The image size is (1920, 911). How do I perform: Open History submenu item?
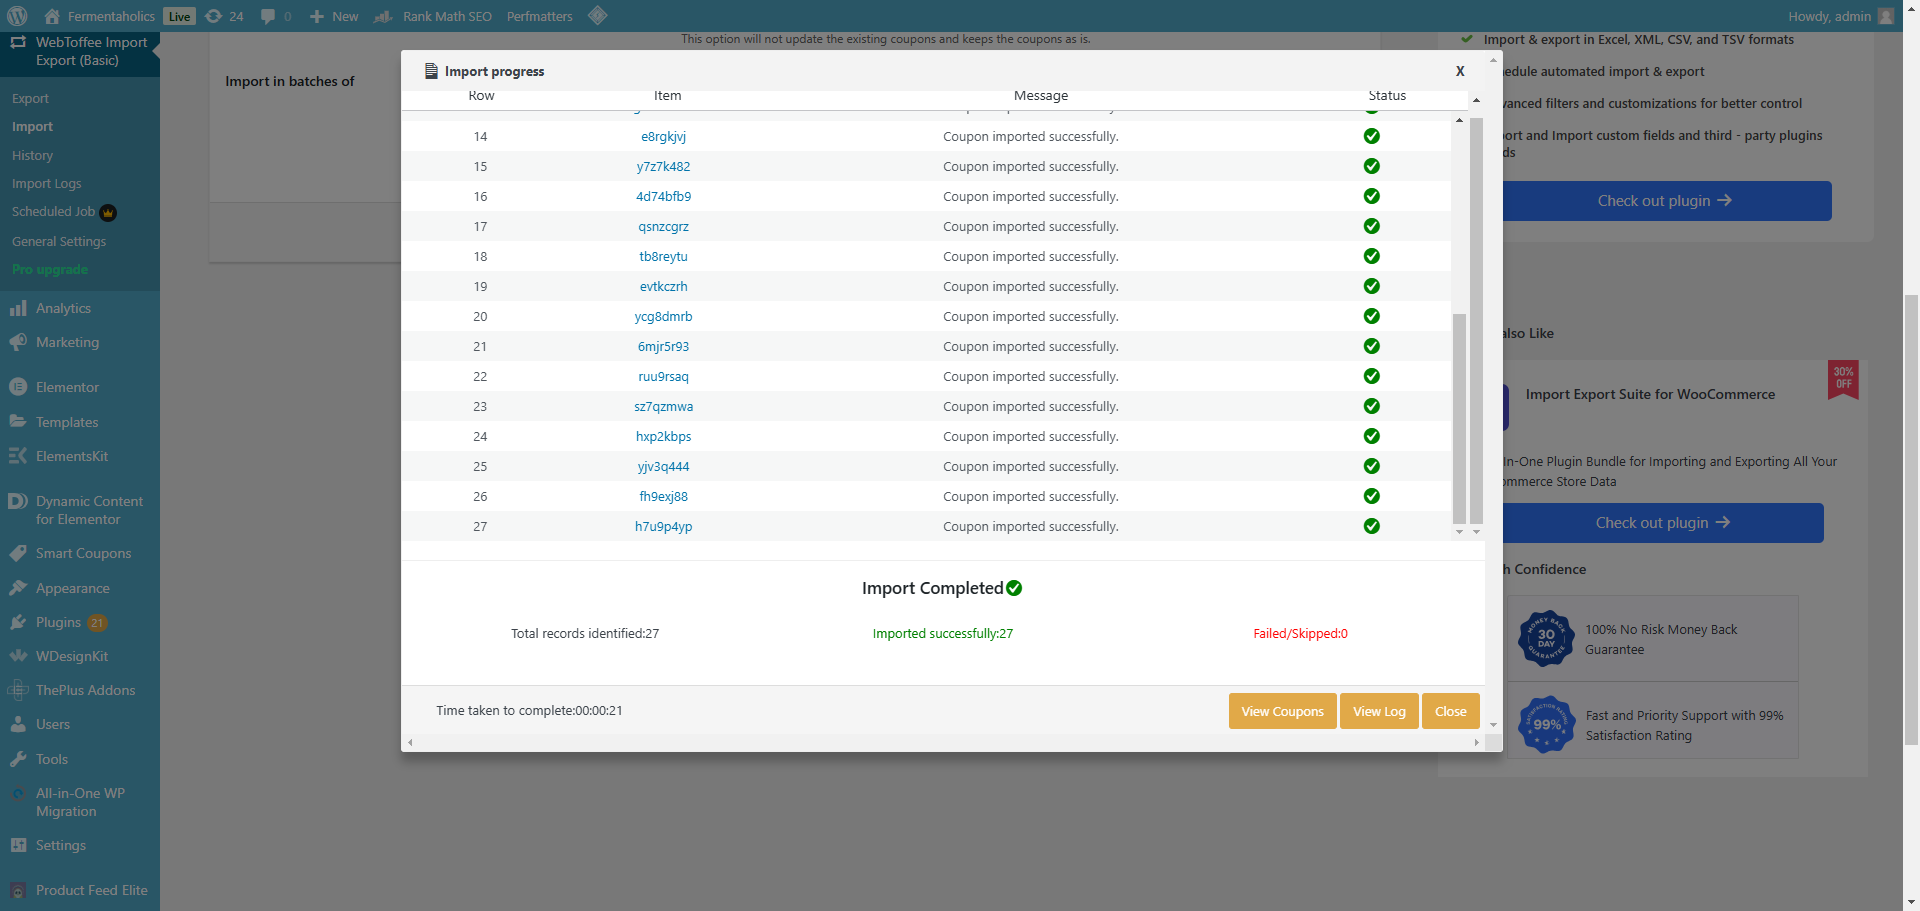click(x=32, y=155)
